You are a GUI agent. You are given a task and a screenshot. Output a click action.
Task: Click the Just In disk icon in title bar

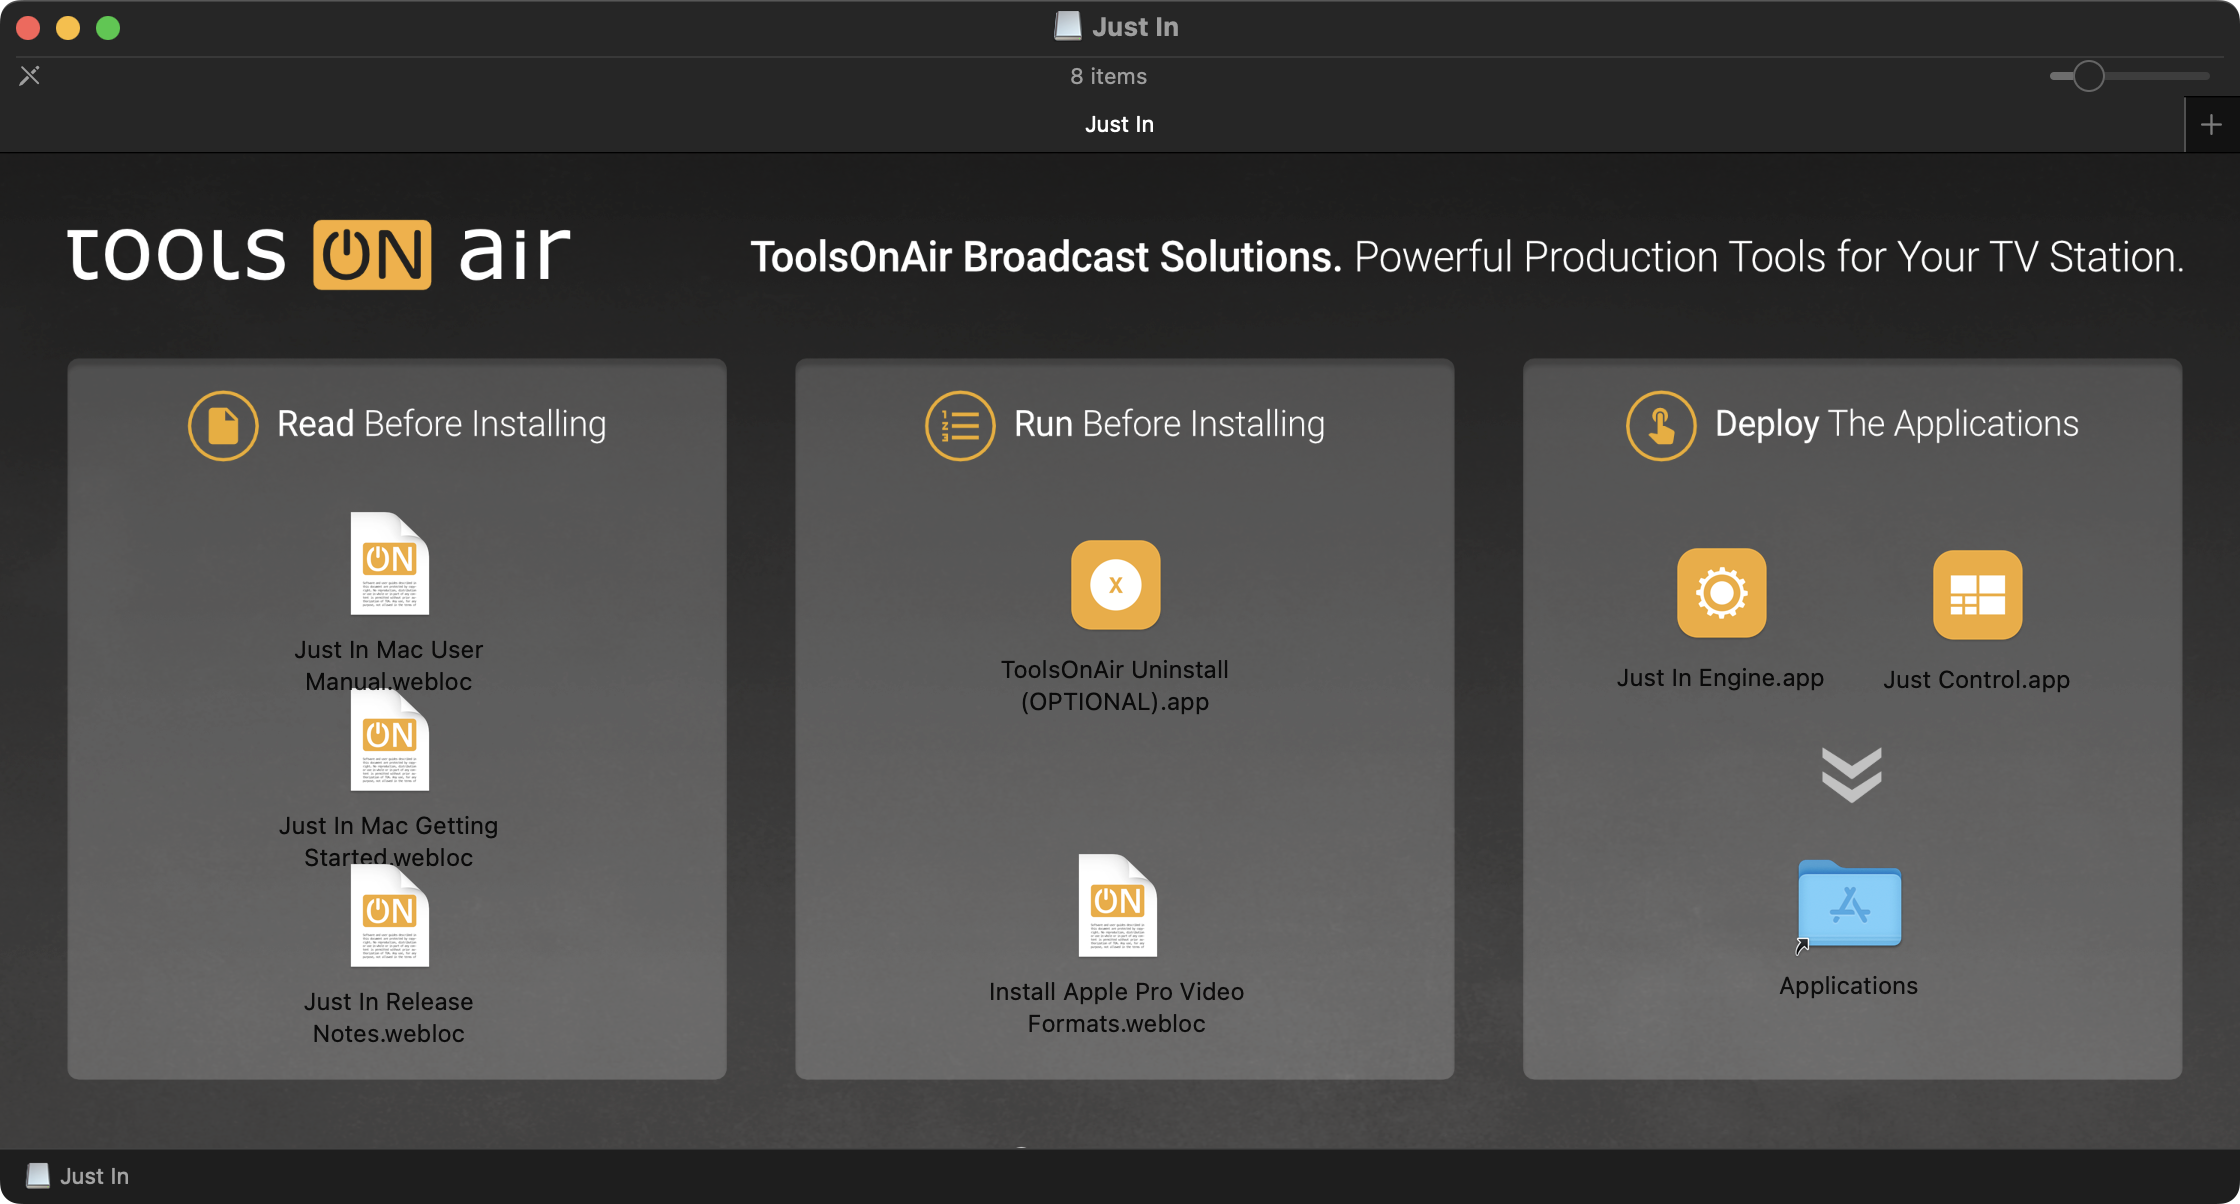1067,26
